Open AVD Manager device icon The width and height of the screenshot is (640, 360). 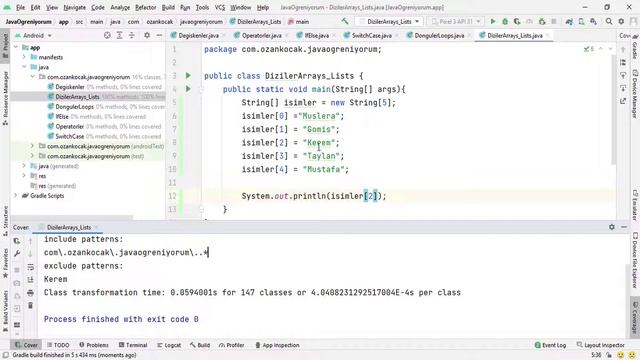pyautogui.click(x=581, y=21)
